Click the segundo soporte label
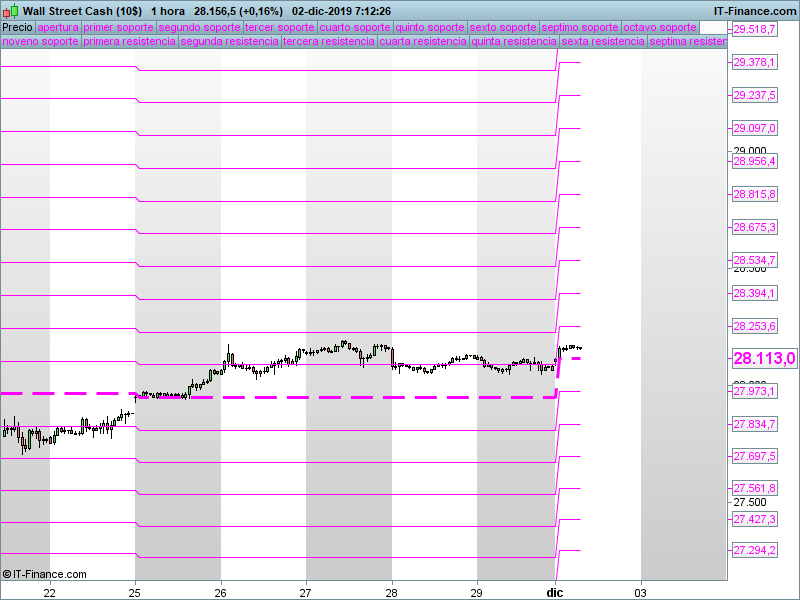 pyautogui.click(x=199, y=27)
